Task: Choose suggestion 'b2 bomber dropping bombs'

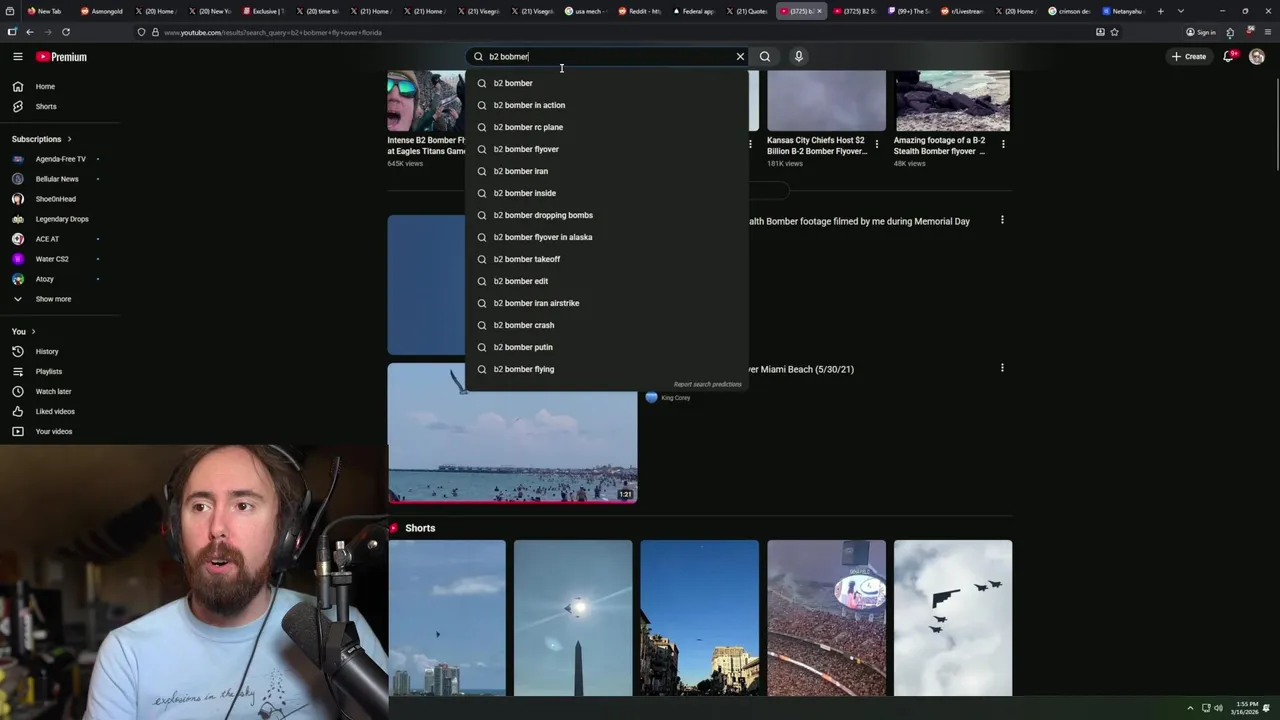Action: [x=606, y=215]
